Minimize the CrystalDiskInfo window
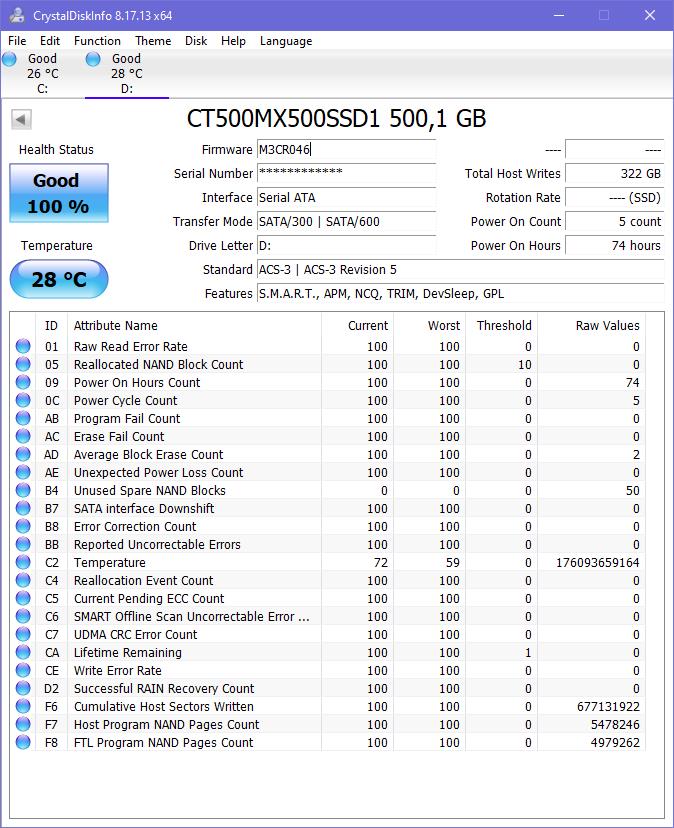Image resolution: width=674 pixels, height=828 pixels. 559,15
